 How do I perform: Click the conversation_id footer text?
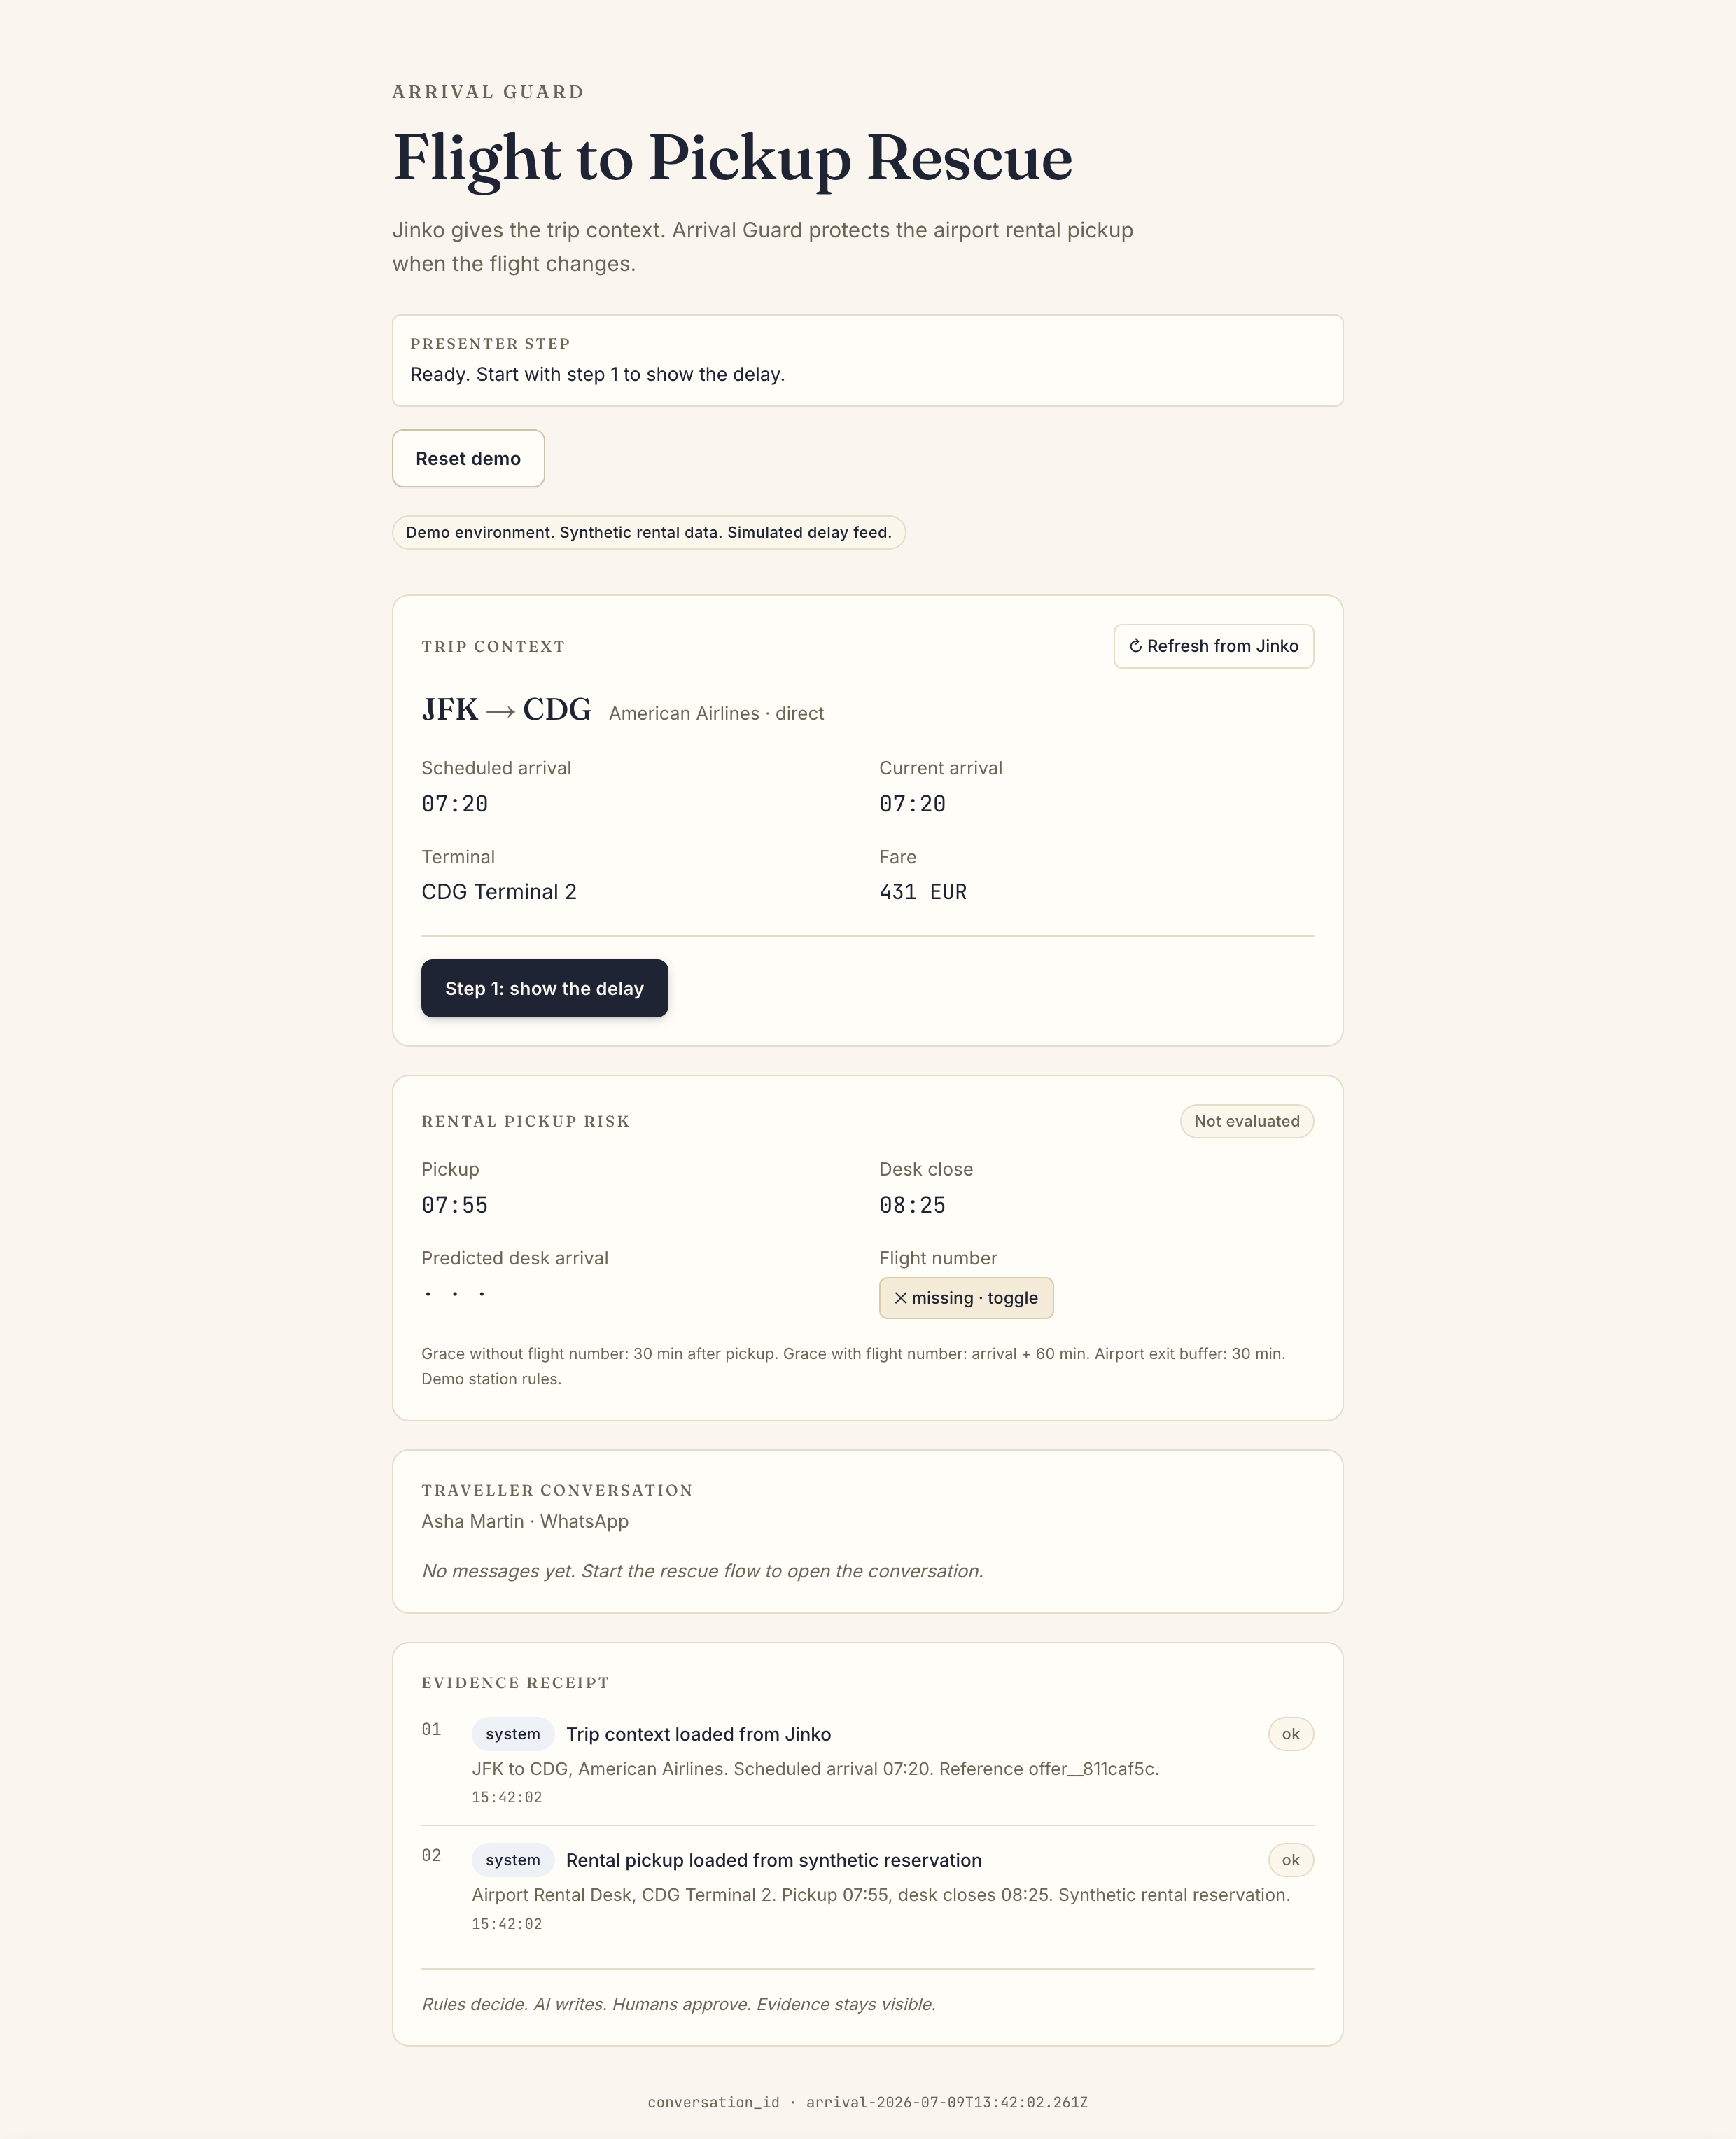click(867, 2102)
